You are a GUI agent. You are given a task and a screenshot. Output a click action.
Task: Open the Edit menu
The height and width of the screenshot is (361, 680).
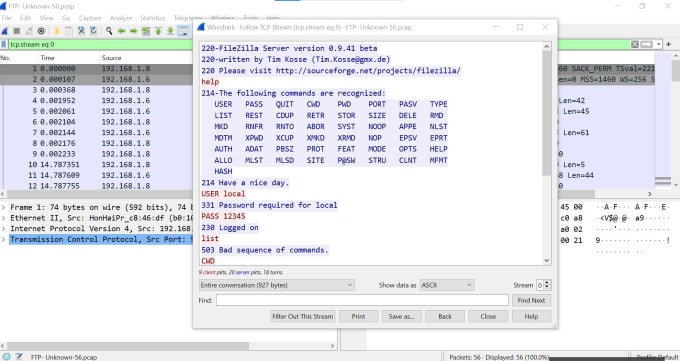click(x=25, y=18)
